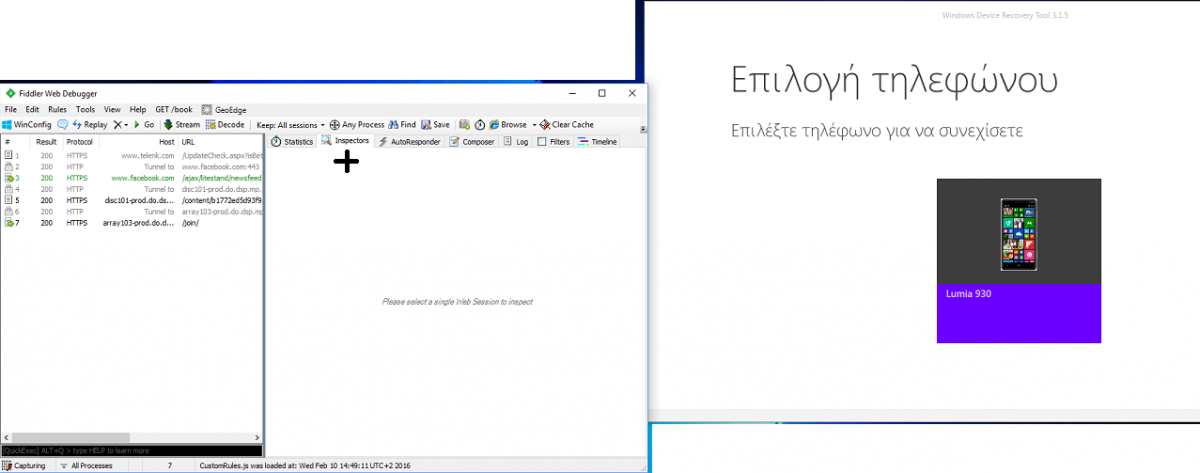Click the camera screenshot toolbar icon
This screenshot has width=1200, height=473.
pyautogui.click(x=465, y=125)
